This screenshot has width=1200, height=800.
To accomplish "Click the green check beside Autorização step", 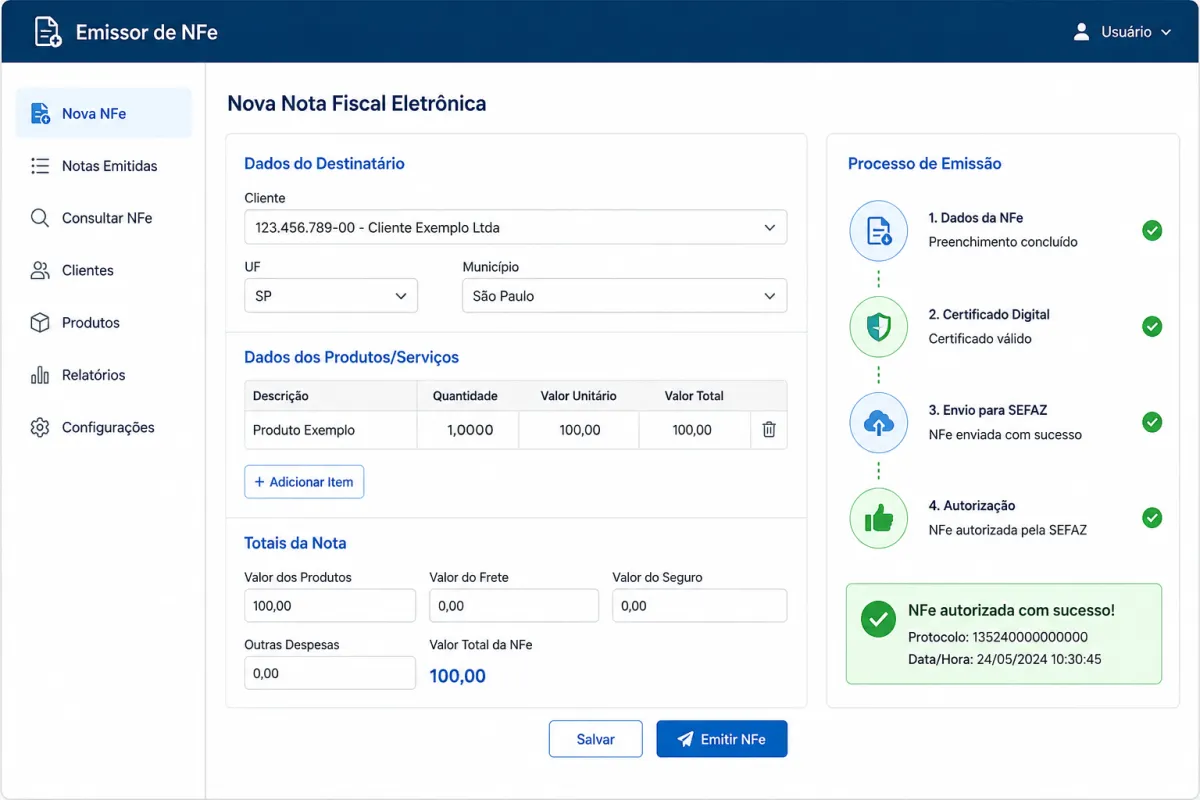I will 1152,518.
